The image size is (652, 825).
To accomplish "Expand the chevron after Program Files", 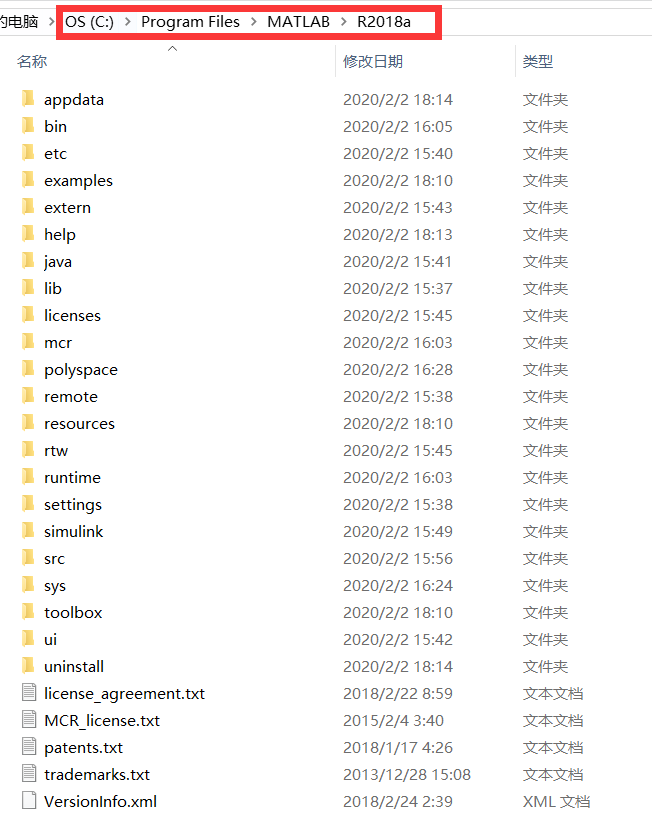I will click(254, 22).
